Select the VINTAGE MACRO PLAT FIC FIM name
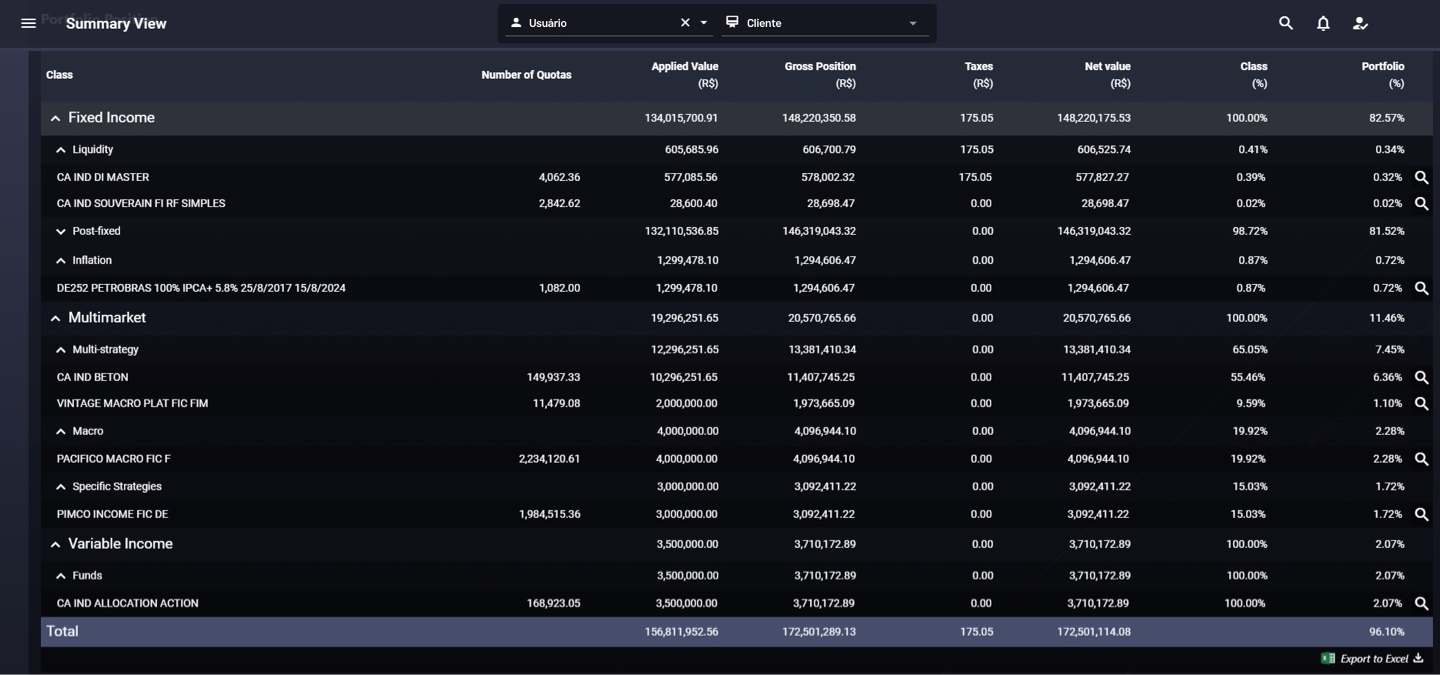The height and width of the screenshot is (675, 1440). click(132, 403)
